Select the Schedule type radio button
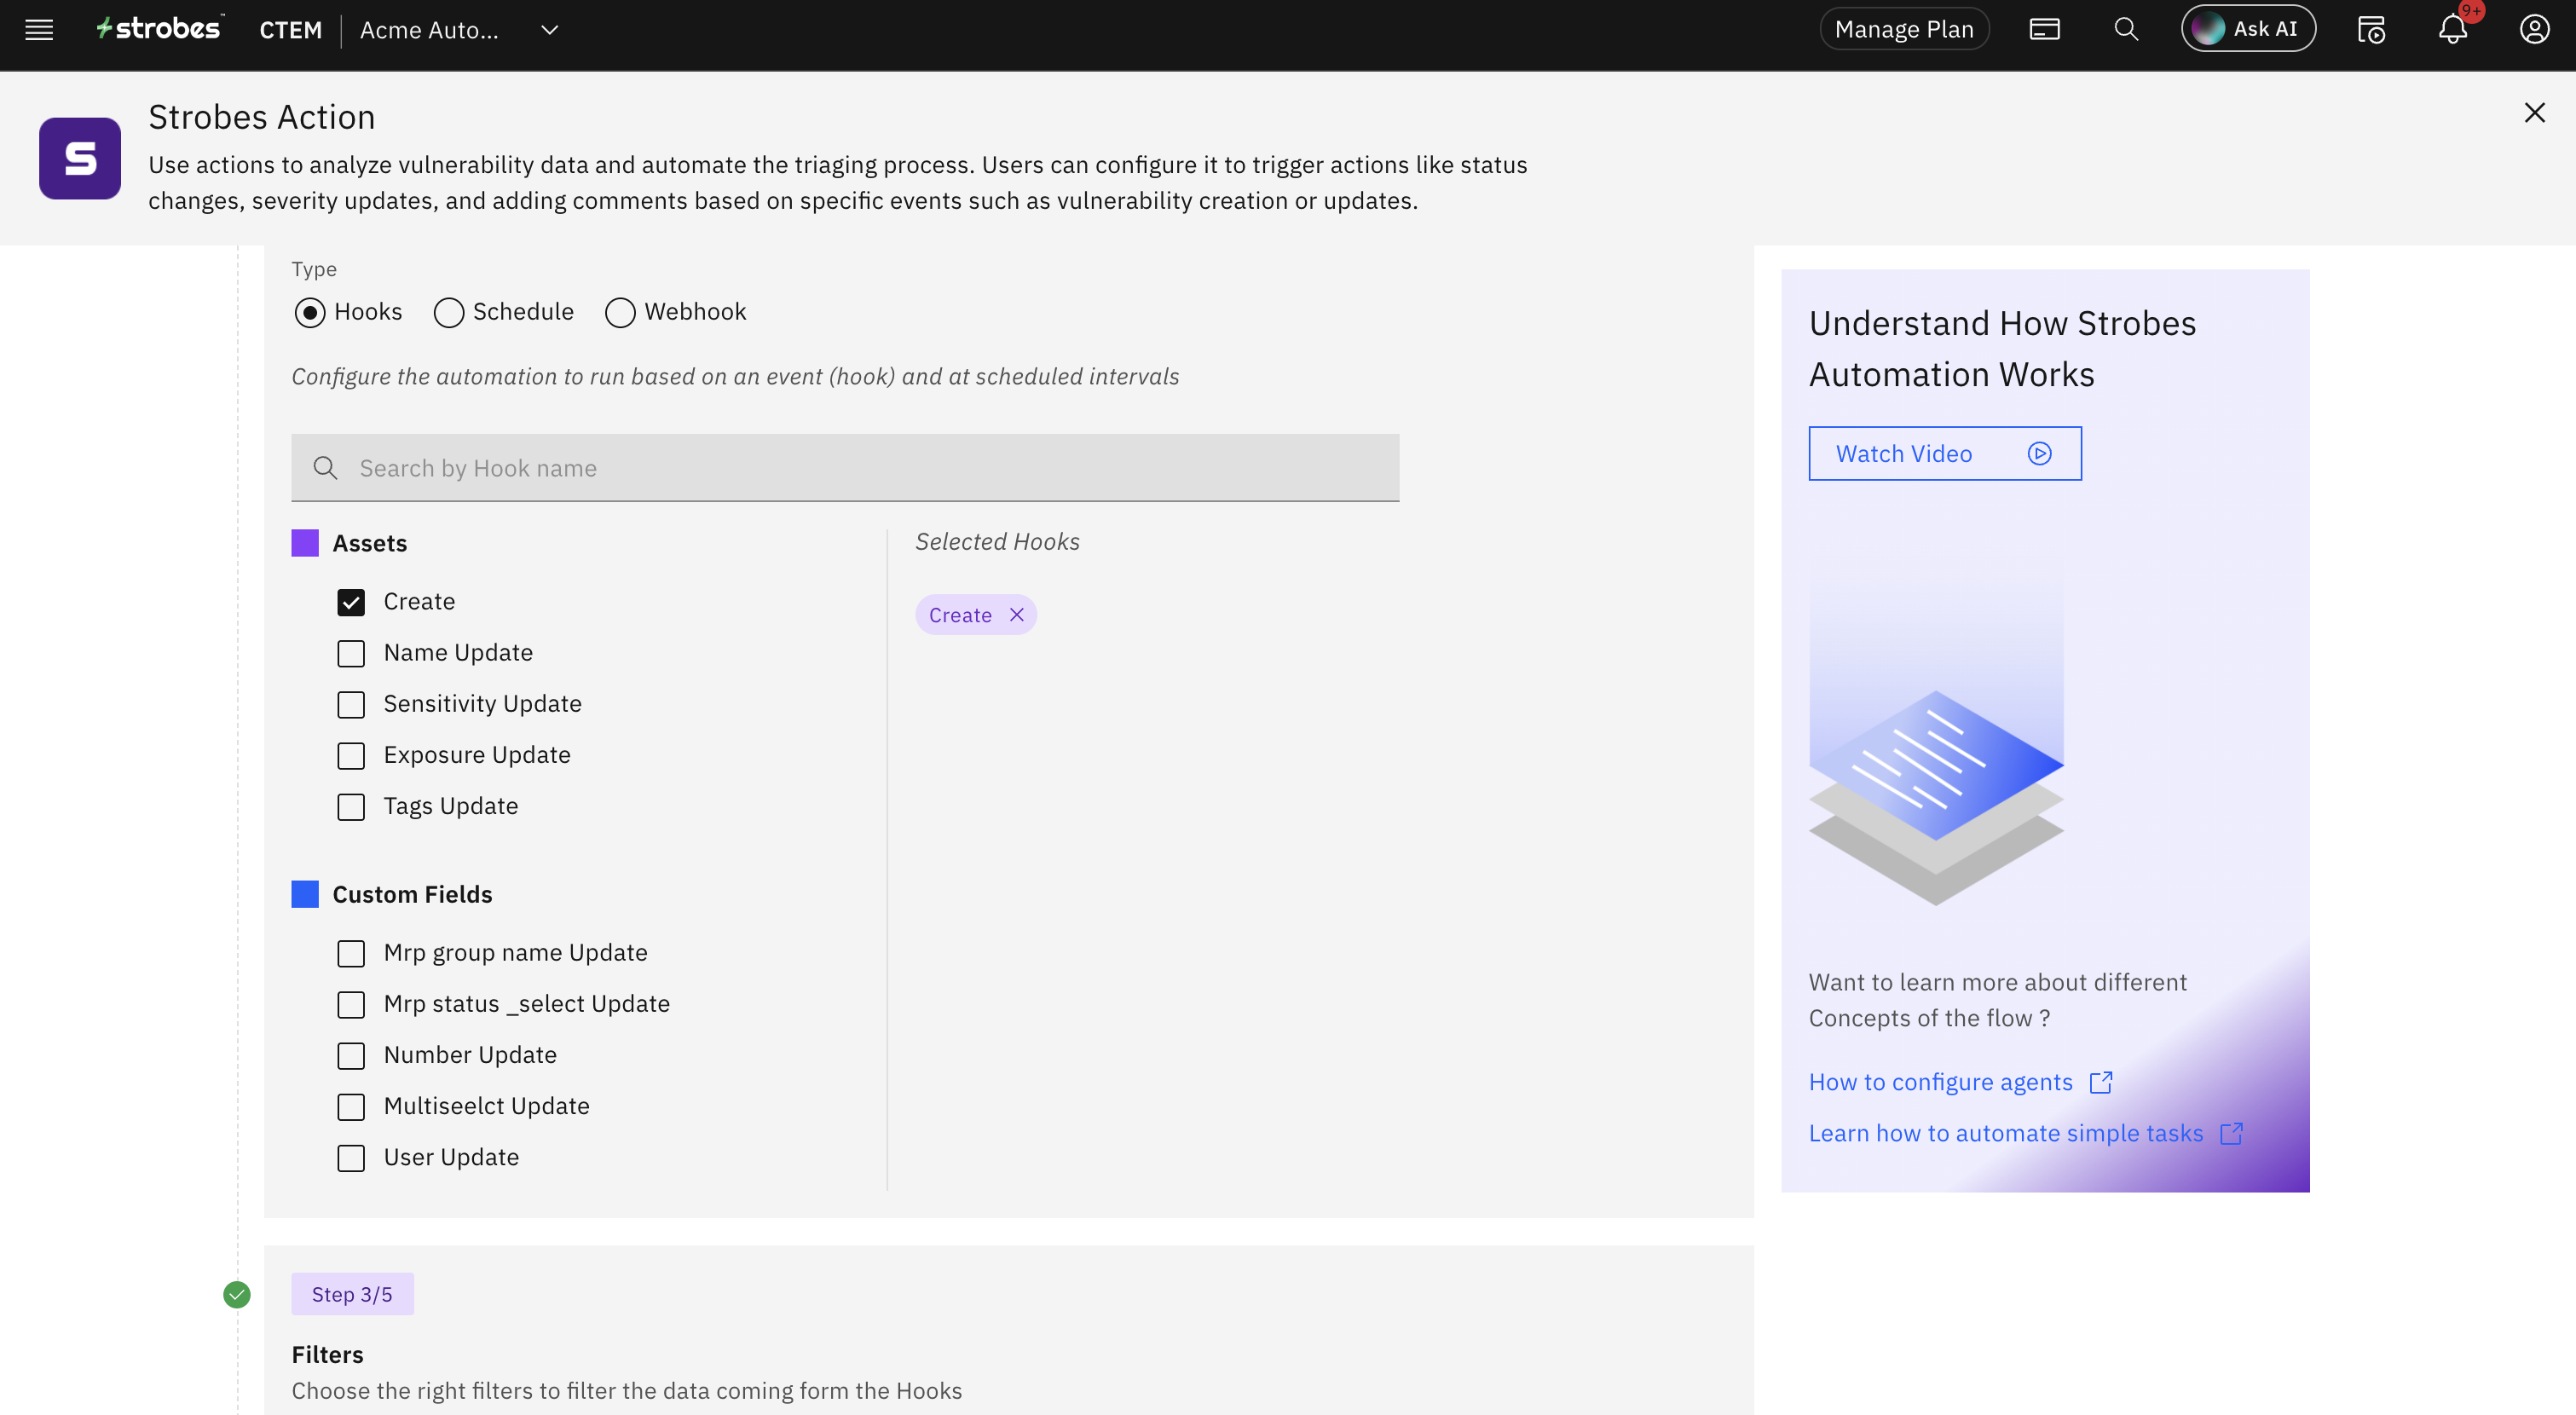Image resolution: width=2576 pixels, height=1415 pixels. click(x=449, y=313)
